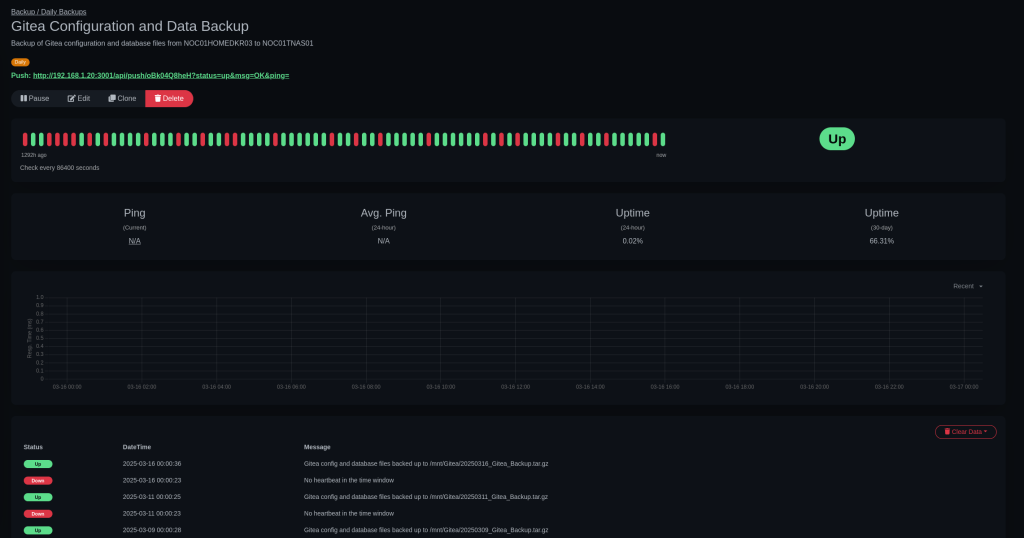Expand the Clear Data dropdown arrow
Viewport: 1024px width, 538px height.
[x=986, y=432]
